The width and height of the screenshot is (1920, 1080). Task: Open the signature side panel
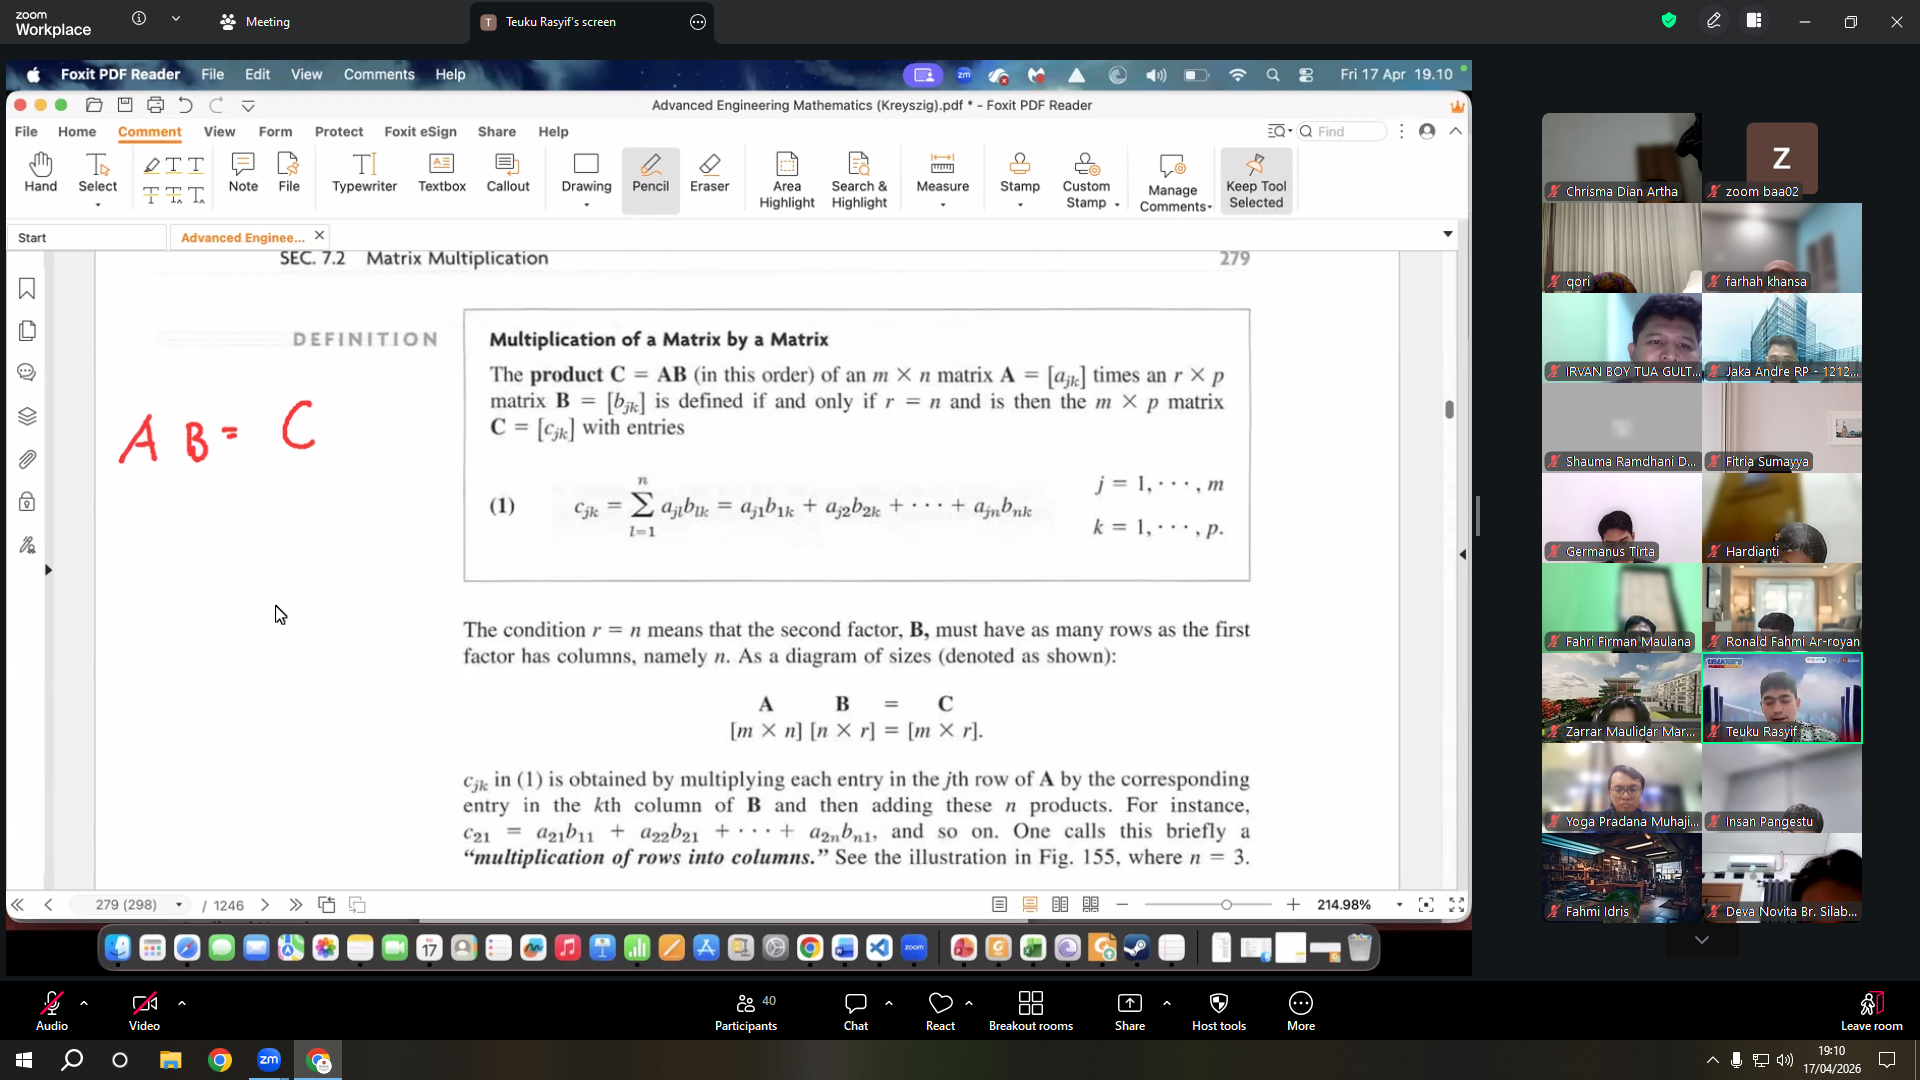[27, 545]
